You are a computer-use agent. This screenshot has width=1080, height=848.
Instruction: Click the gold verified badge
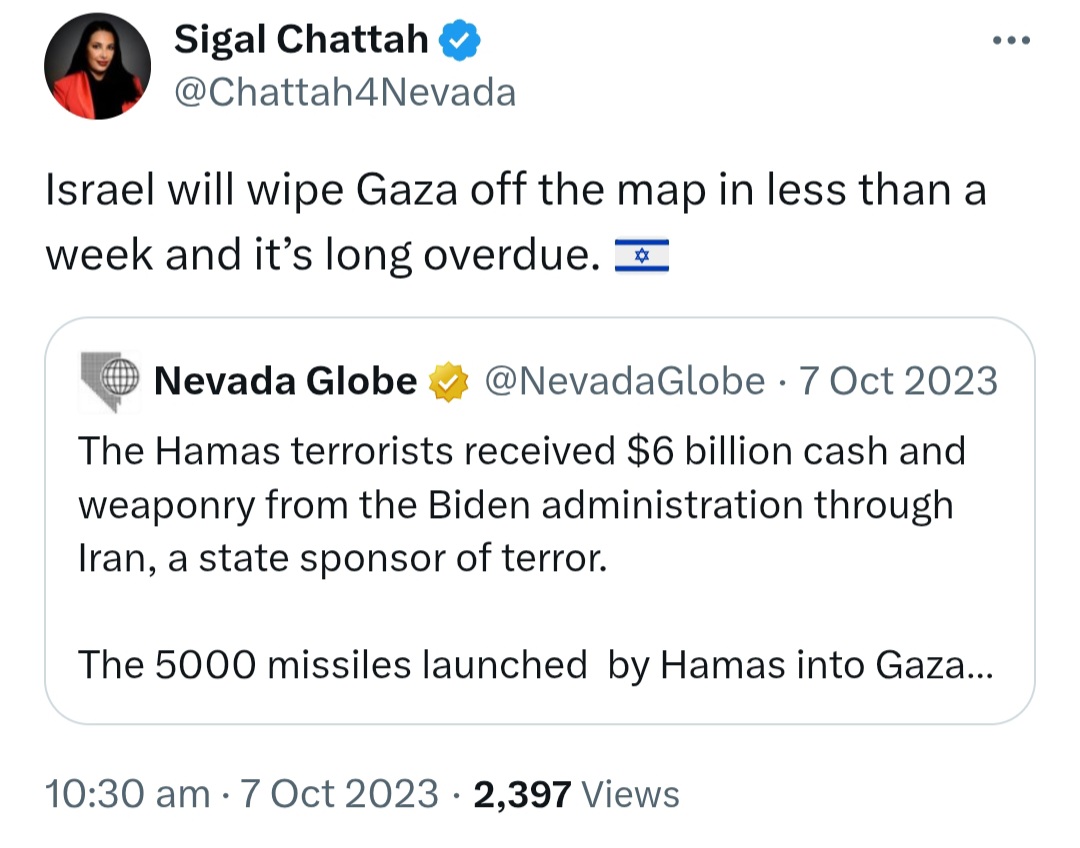point(446,382)
